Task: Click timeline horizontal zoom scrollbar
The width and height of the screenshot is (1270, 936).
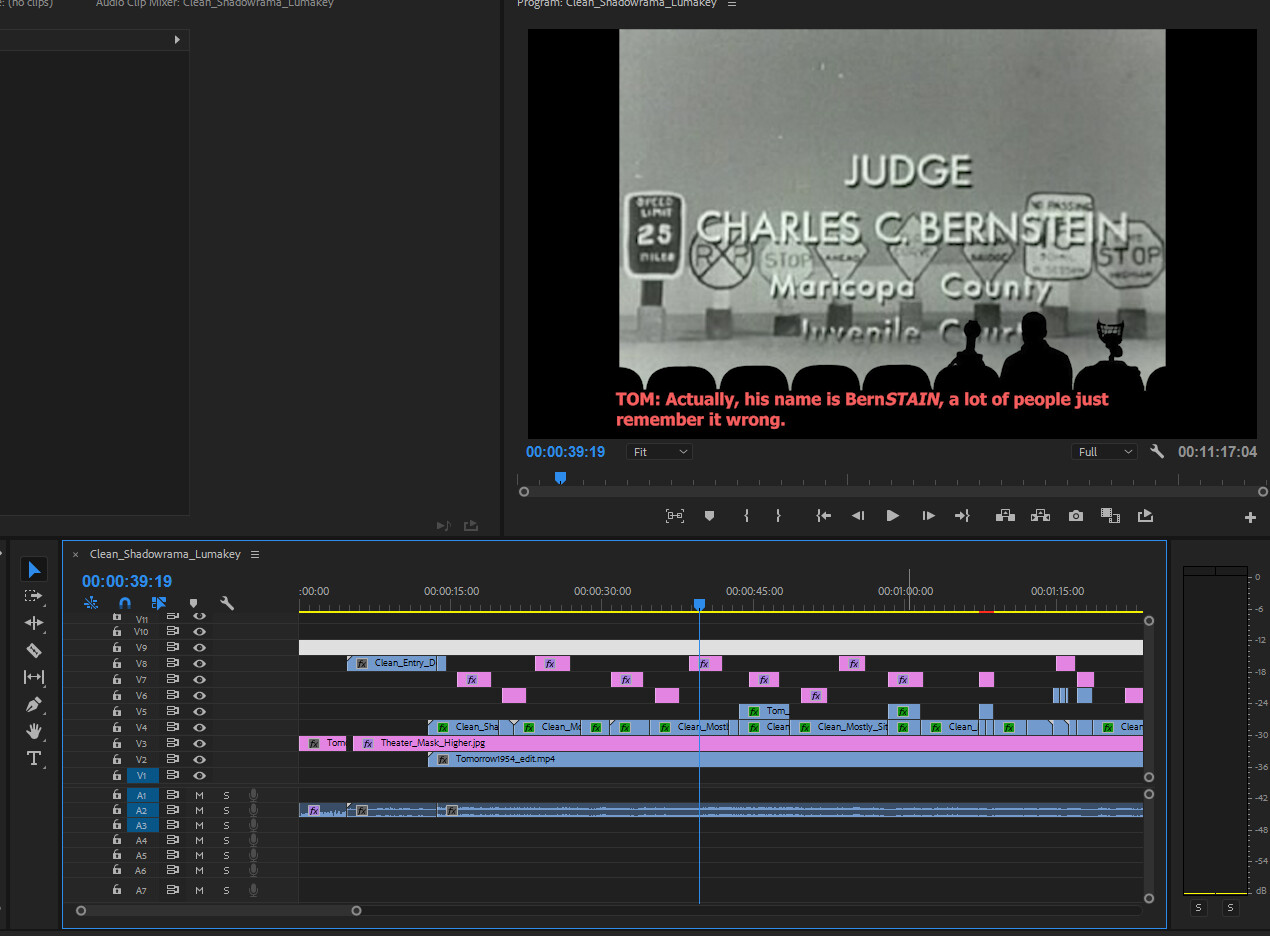Action: click(219, 911)
